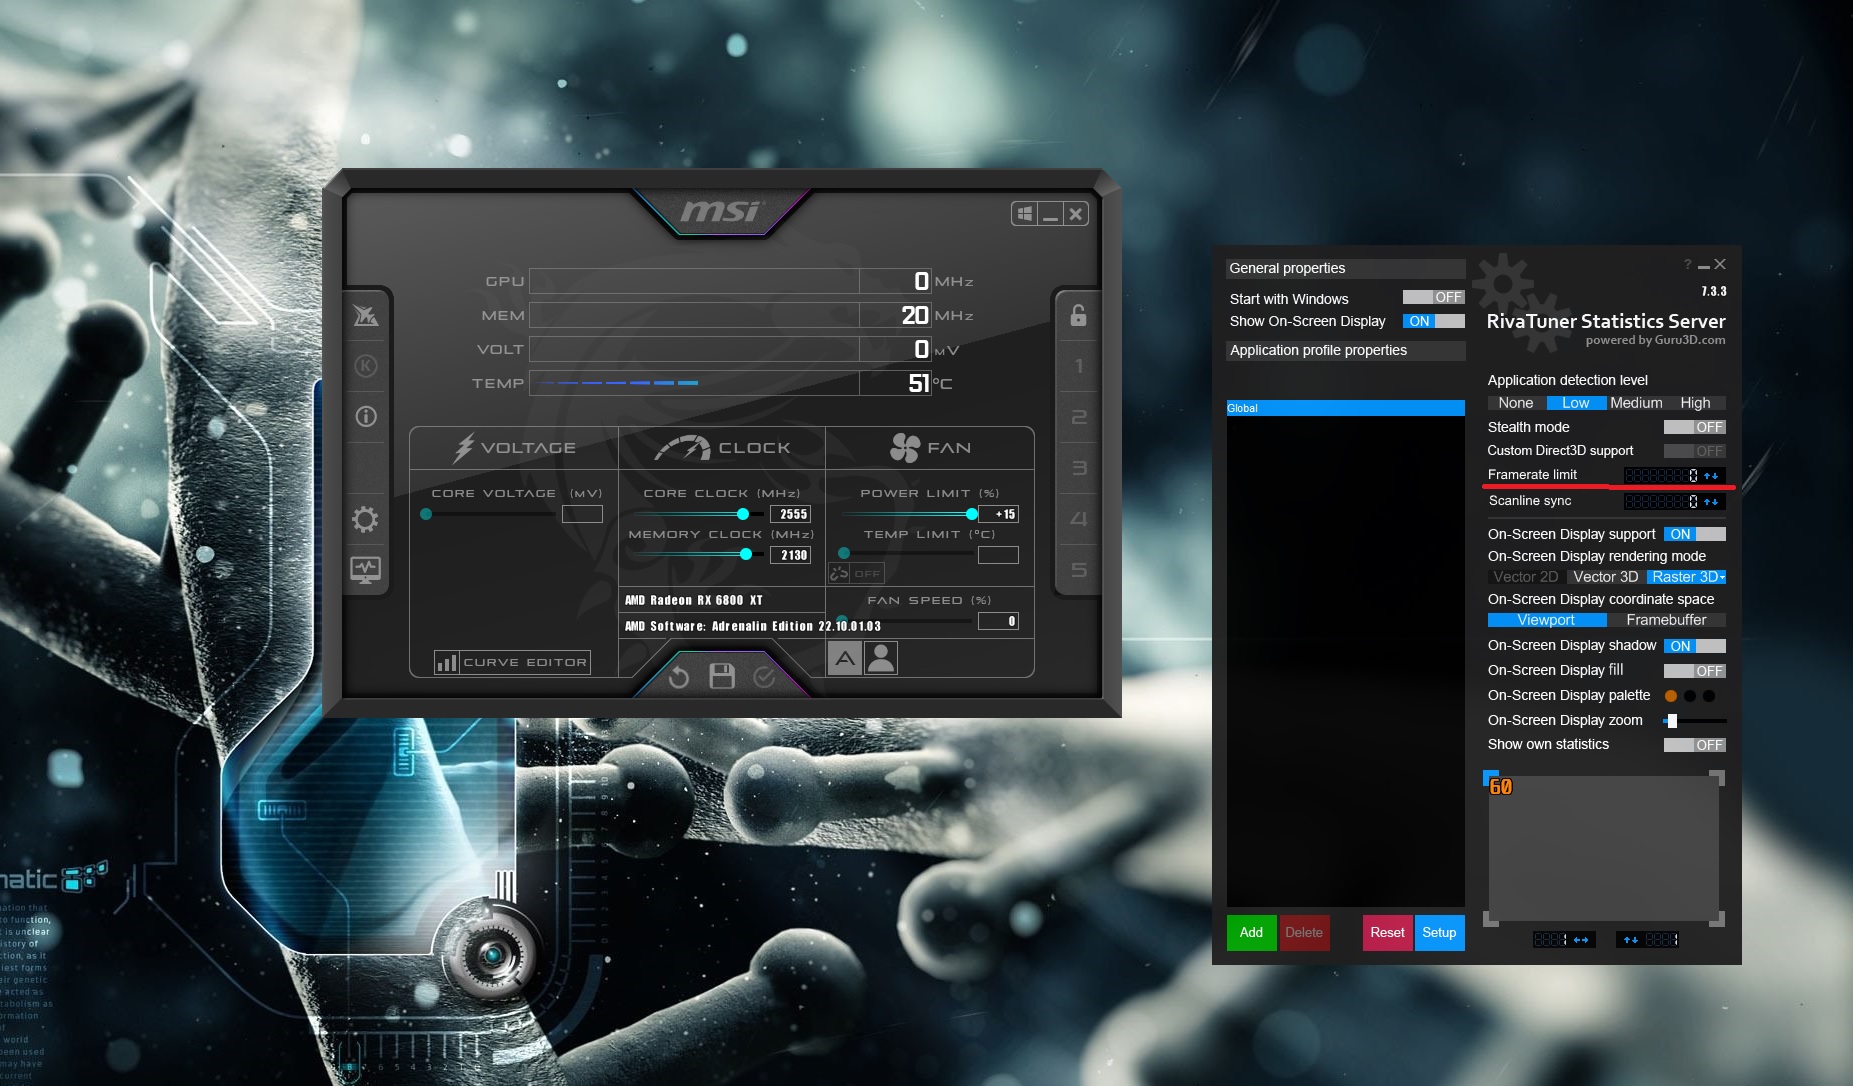Click the OSD preview 60 counter

(1500, 787)
